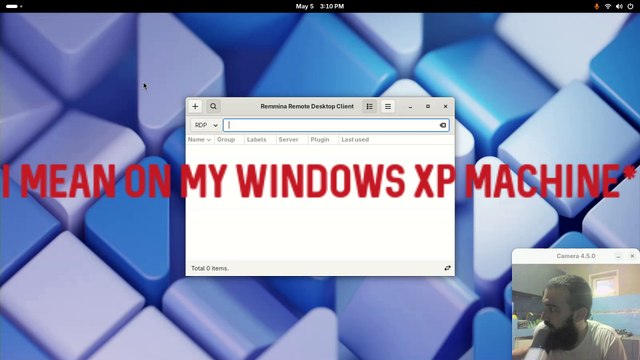The width and height of the screenshot is (640, 360).
Task: Open the volume indicator in top bar
Action: (x=619, y=6)
